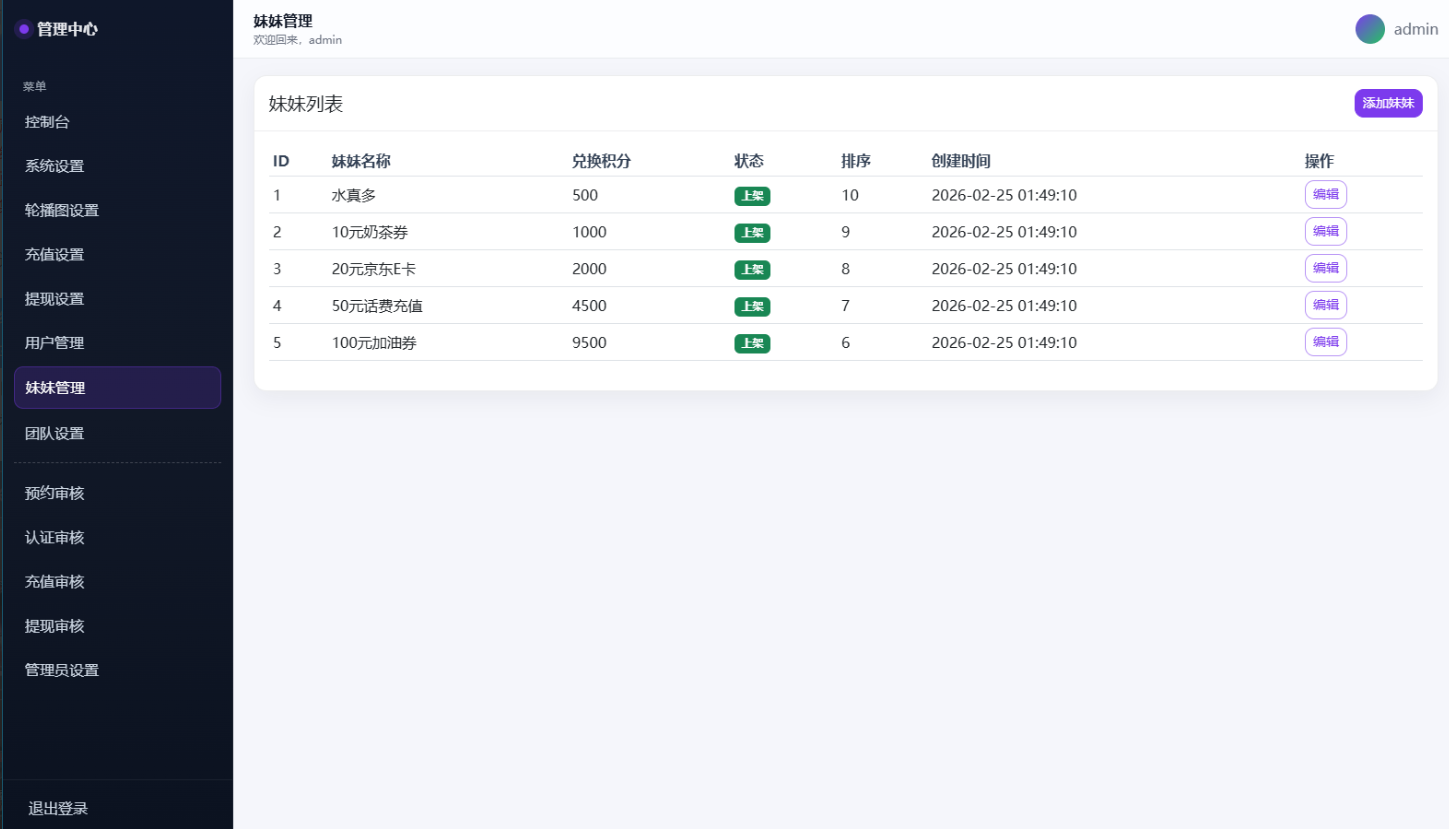
Task: Click 上架 badge in 10元奶茶券 row
Action: [x=752, y=233]
